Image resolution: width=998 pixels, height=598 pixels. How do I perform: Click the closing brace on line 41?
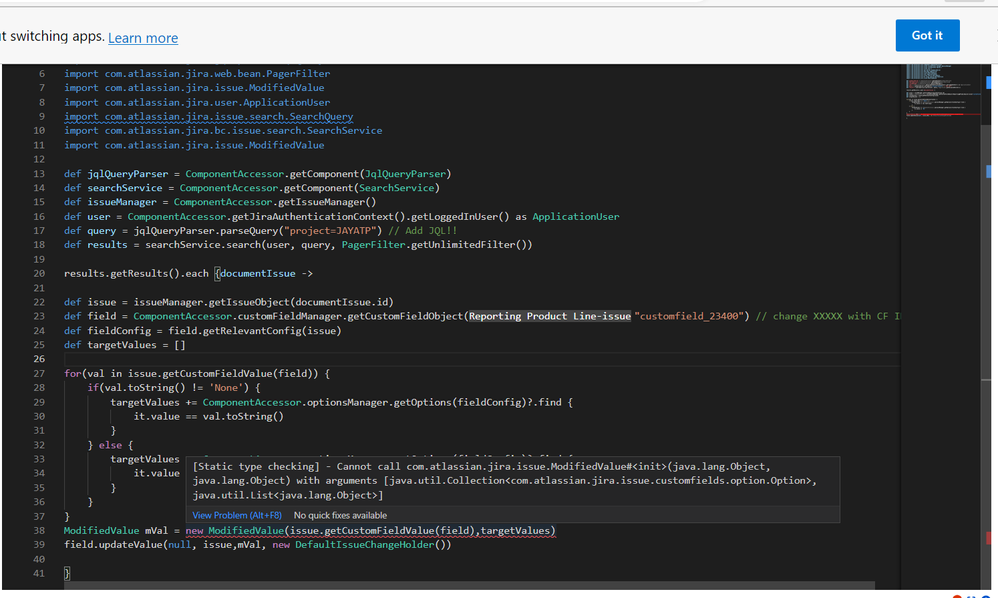point(67,573)
